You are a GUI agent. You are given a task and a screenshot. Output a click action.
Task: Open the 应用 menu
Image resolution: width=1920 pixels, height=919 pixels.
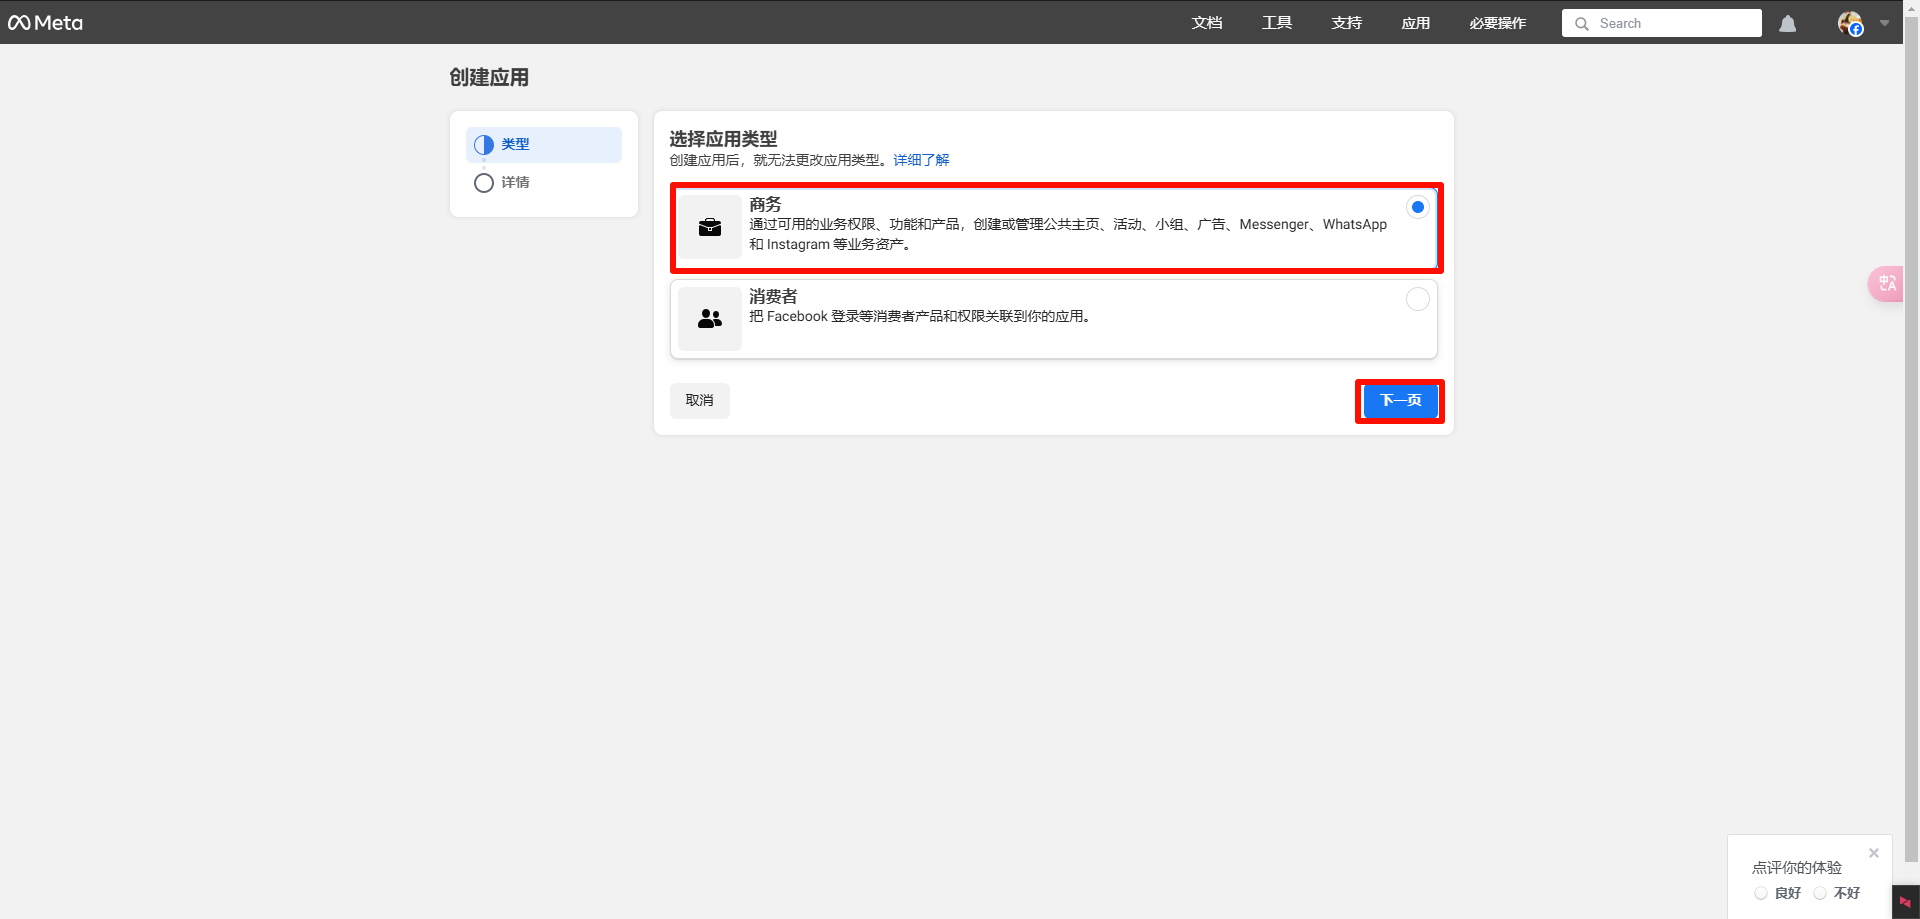(1416, 23)
